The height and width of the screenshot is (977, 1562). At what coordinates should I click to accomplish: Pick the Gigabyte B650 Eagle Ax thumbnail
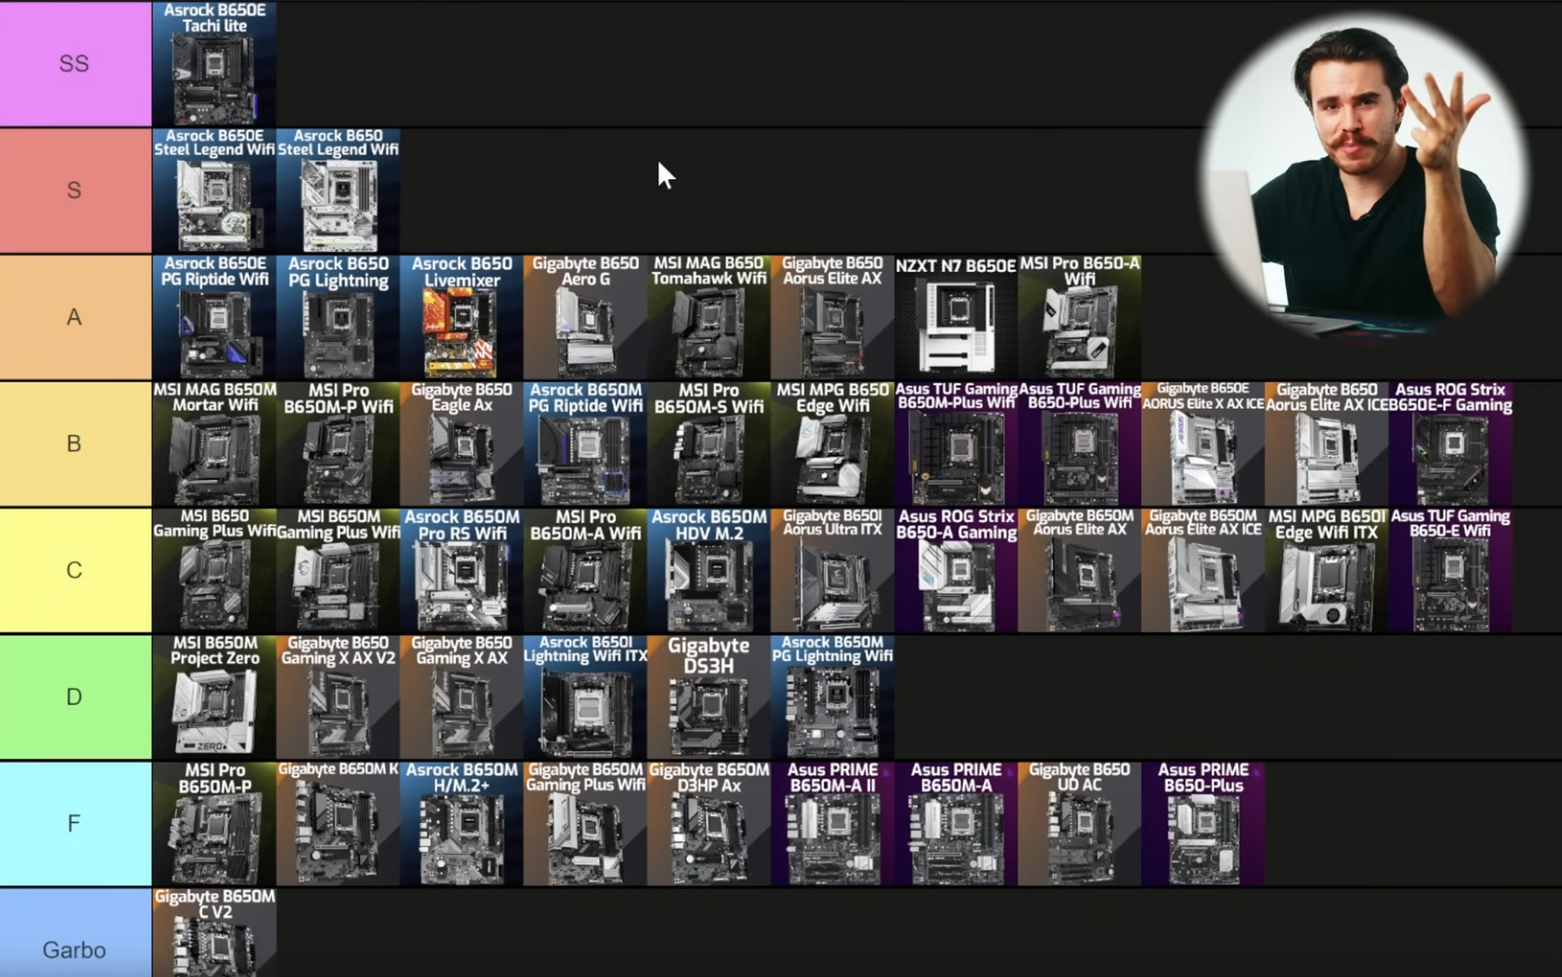461,443
